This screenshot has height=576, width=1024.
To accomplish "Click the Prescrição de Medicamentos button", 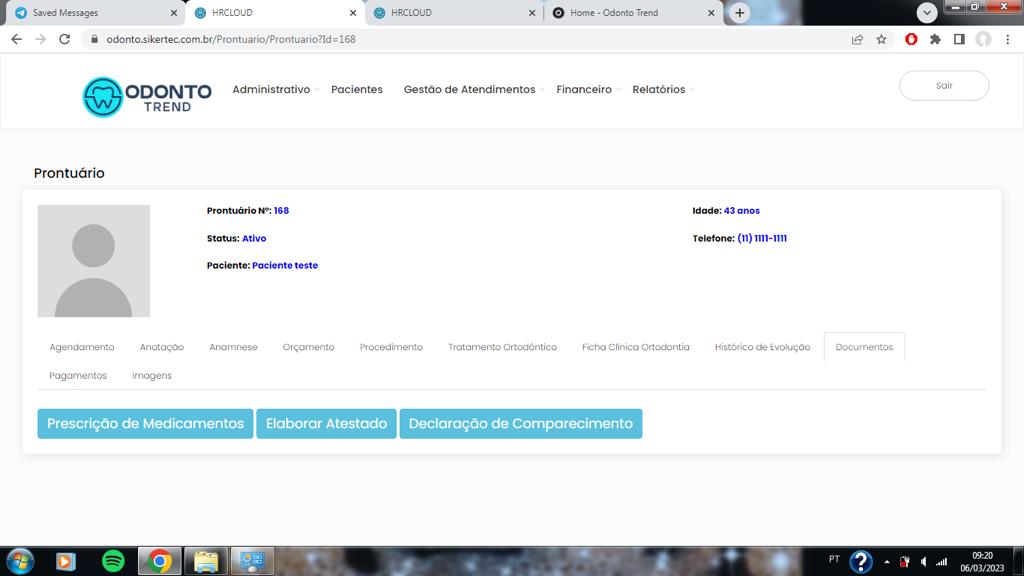I will tap(145, 423).
